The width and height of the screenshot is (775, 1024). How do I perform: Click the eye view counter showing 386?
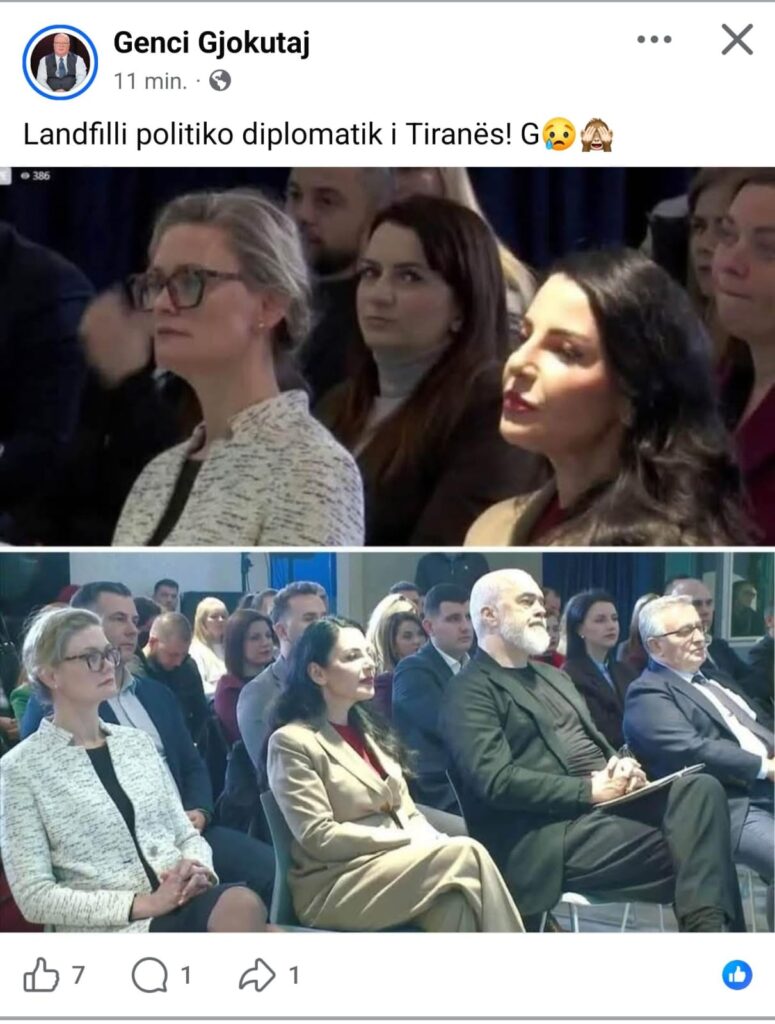pos(35,175)
